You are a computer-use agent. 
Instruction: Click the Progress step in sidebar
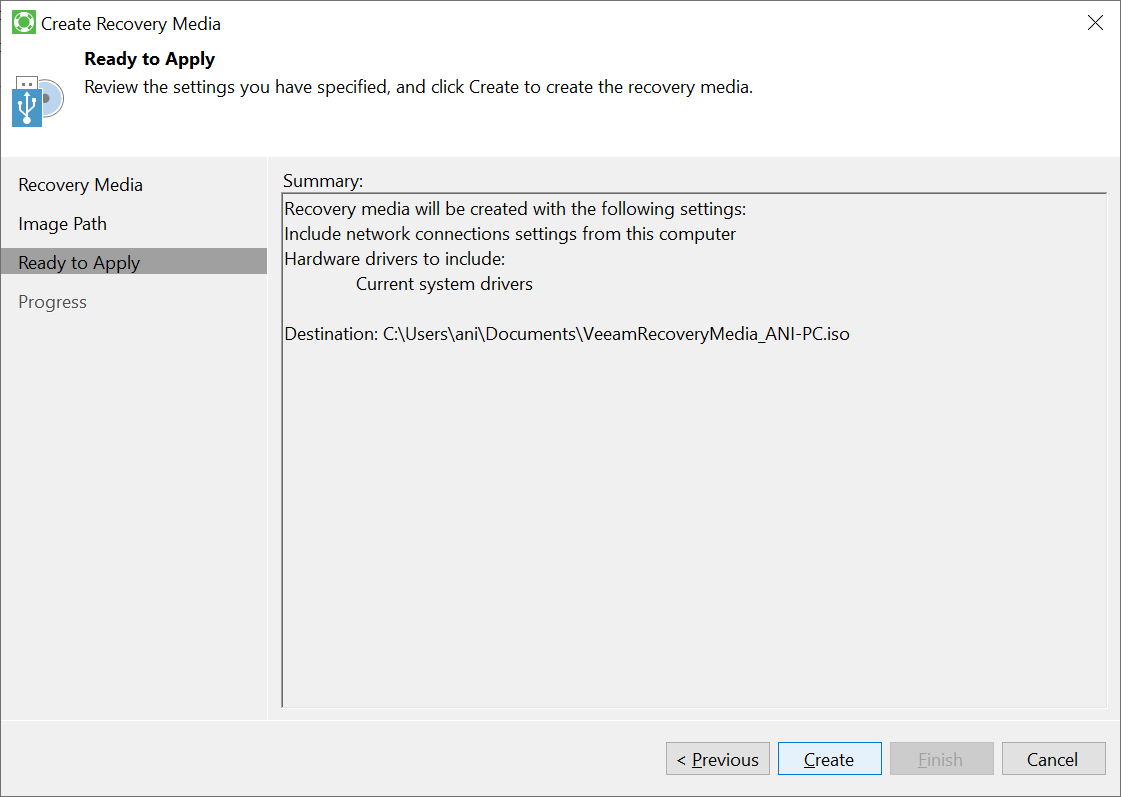pyautogui.click(x=52, y=302)
